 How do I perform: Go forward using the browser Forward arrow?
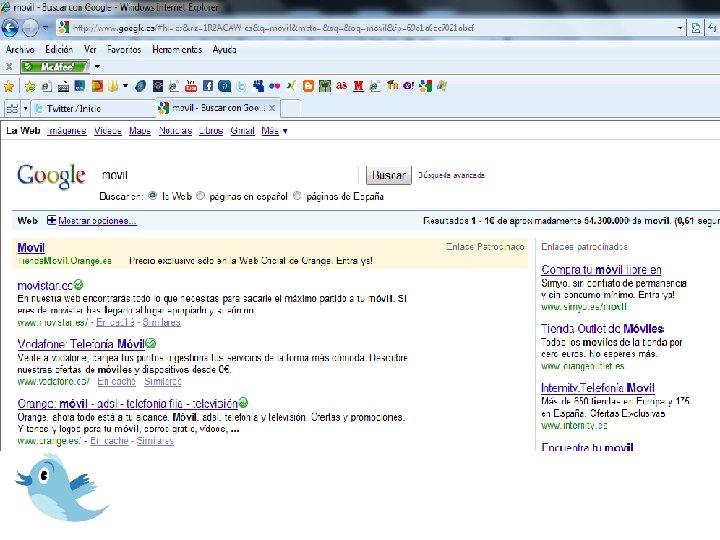coord(30,28)
